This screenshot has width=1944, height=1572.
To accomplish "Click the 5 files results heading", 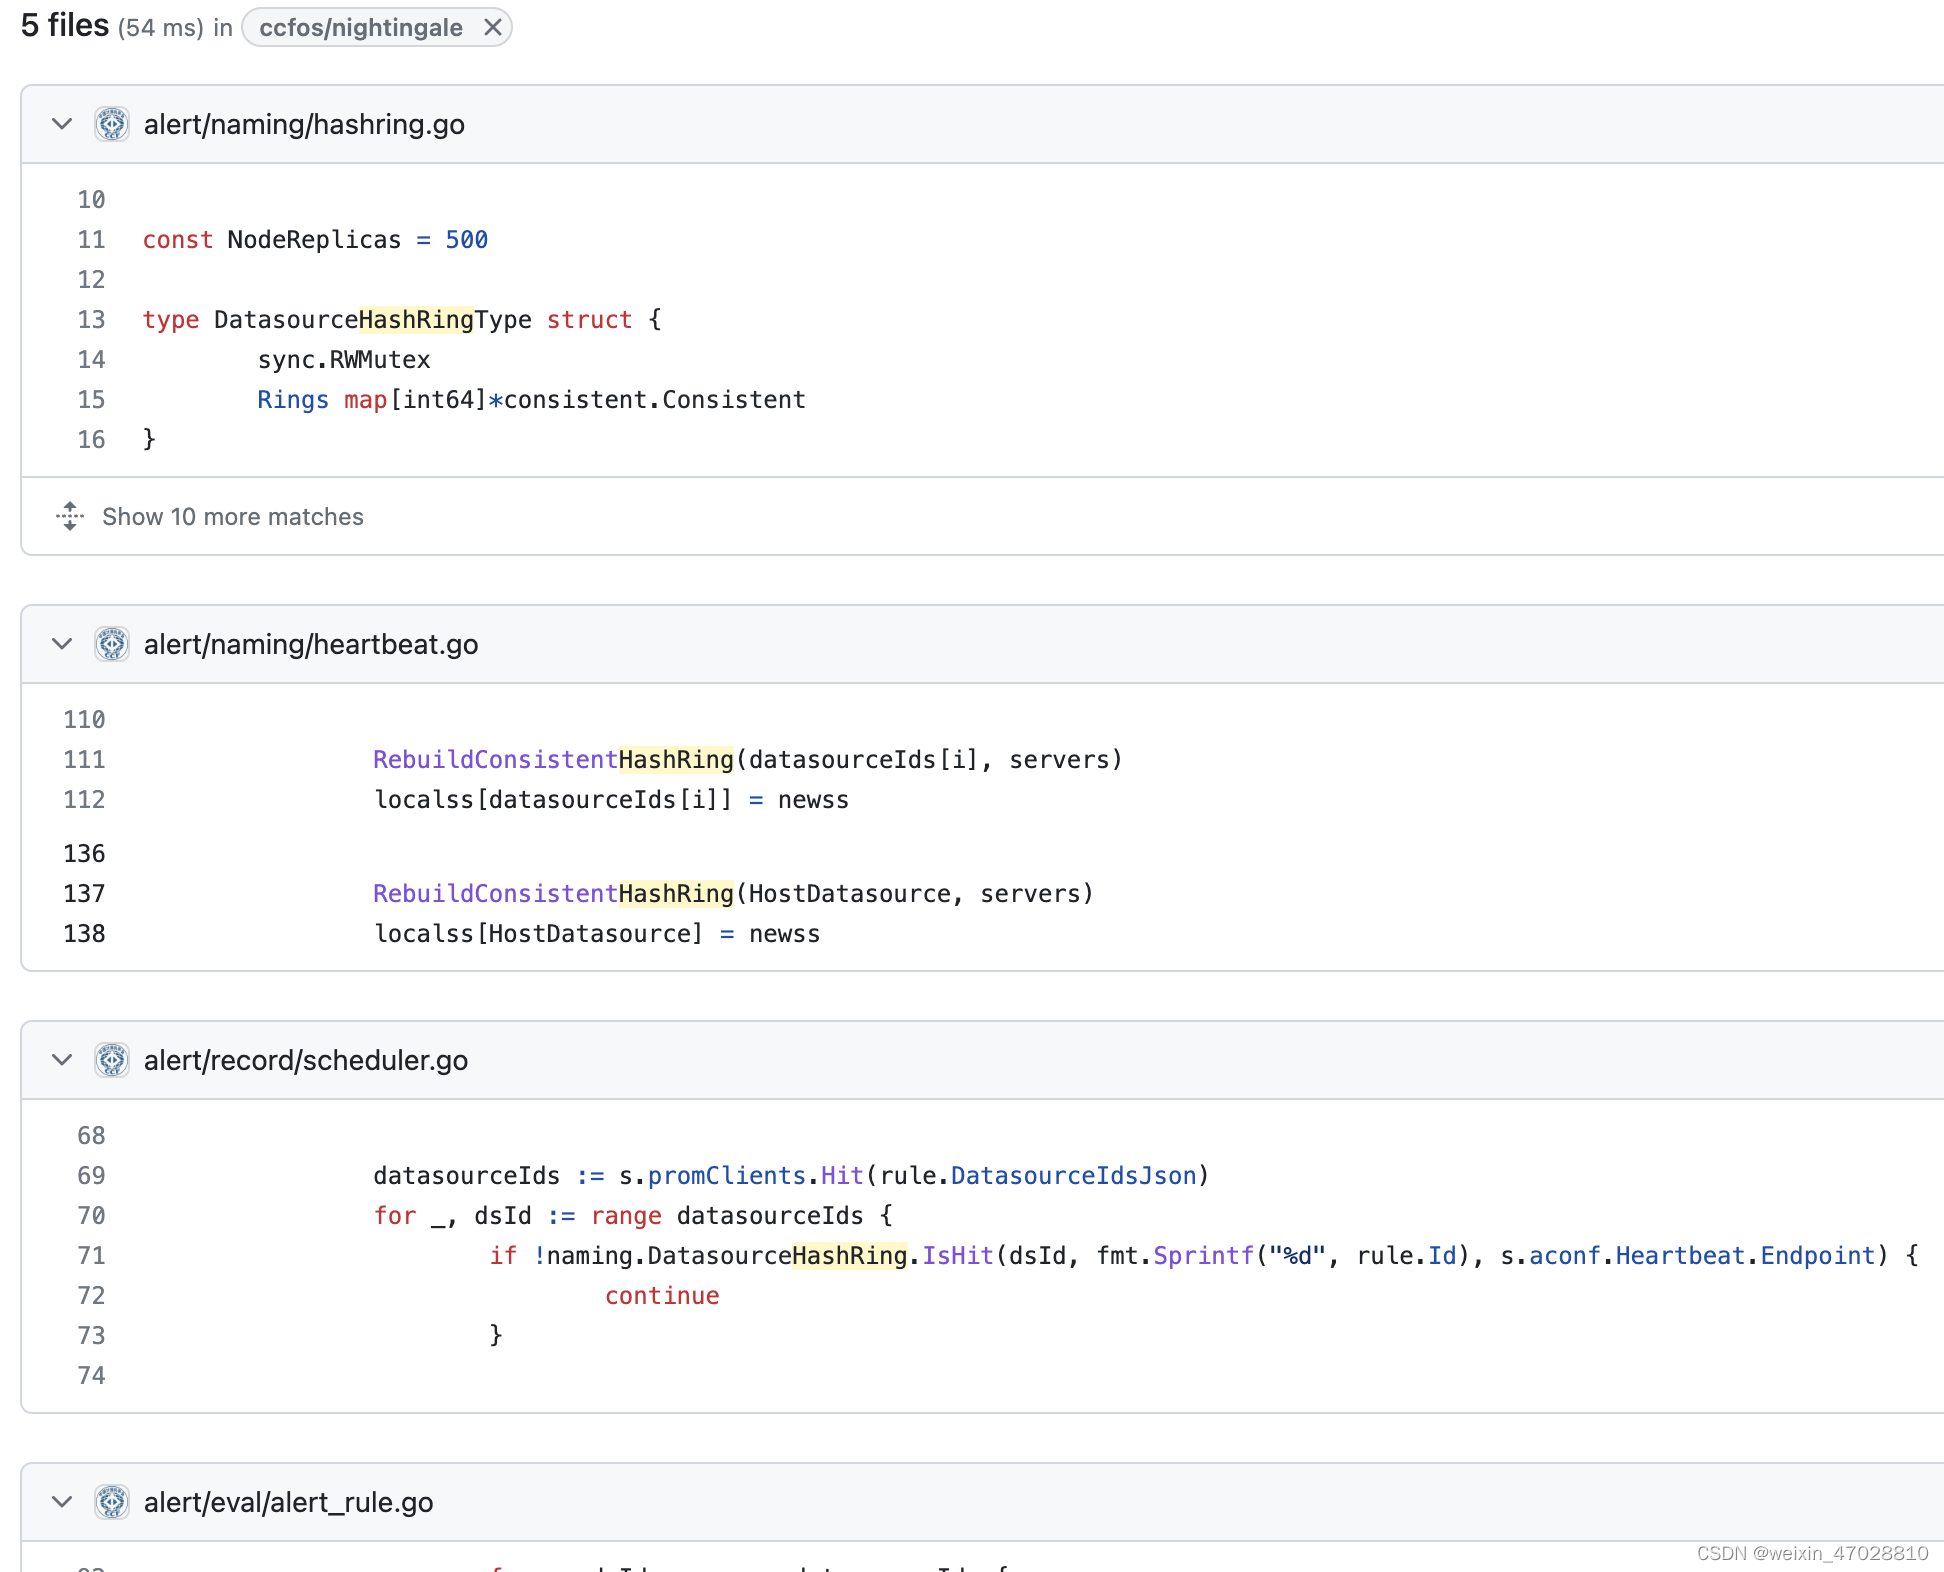I will 65,25.
